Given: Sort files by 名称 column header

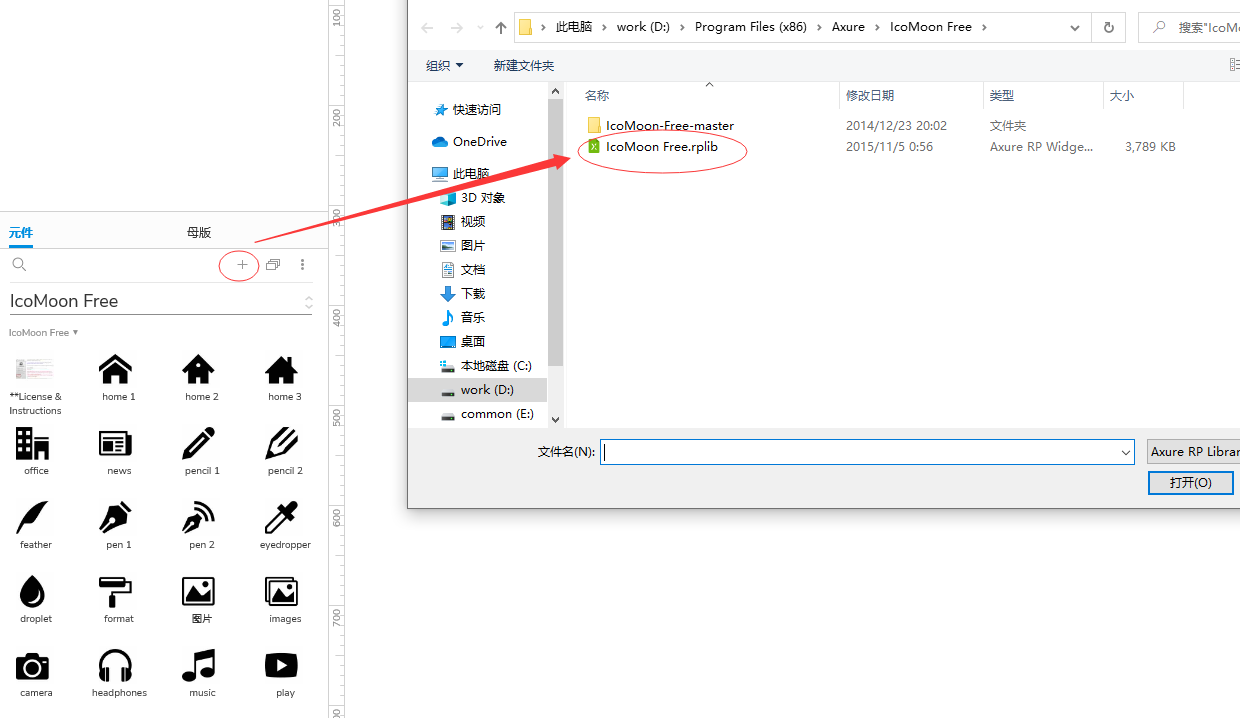Looking at the screenshot, I should (x=597, y=96).
